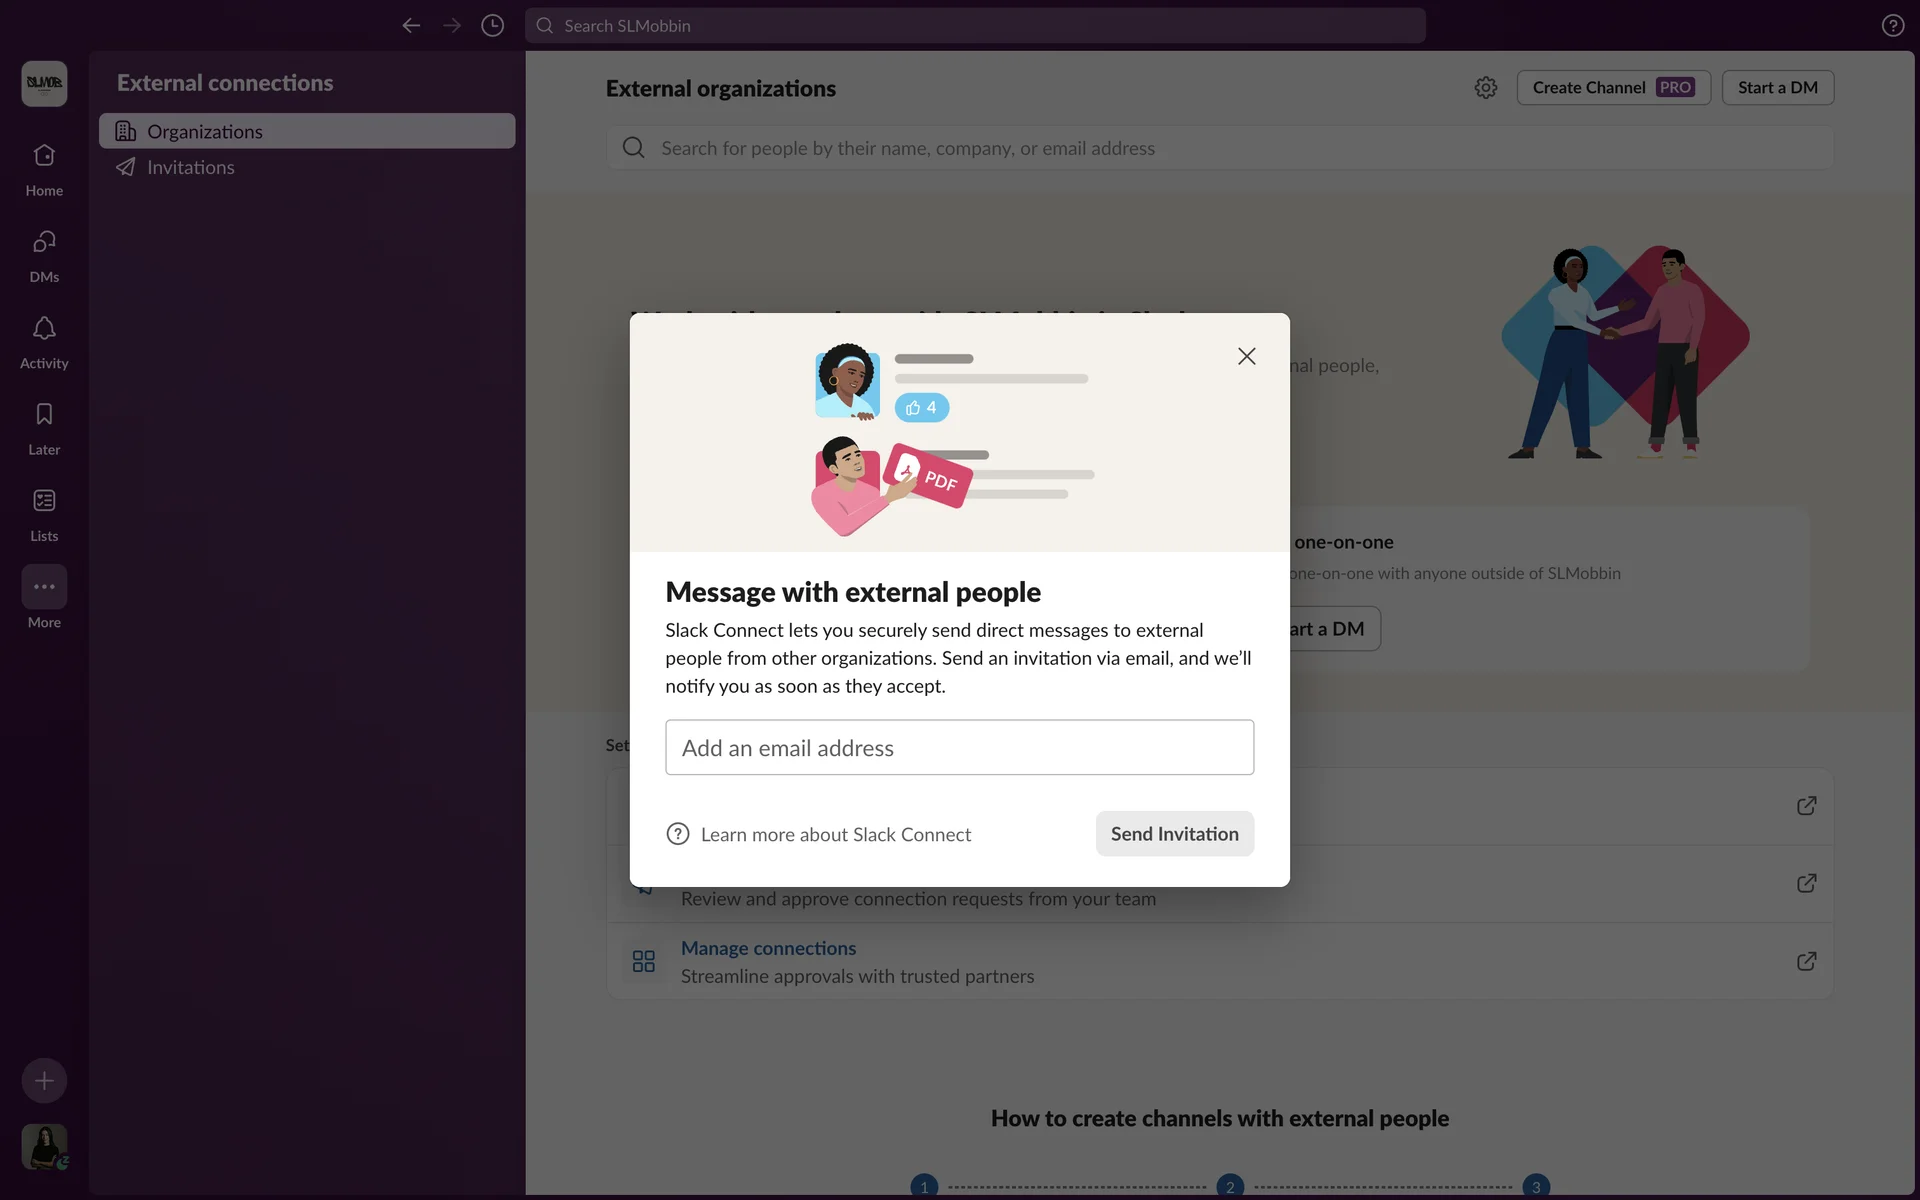This screenshot has height=1200, width=1920.
Task: Open Learn more about Slack Connect
Action: (x=835, y=834)
